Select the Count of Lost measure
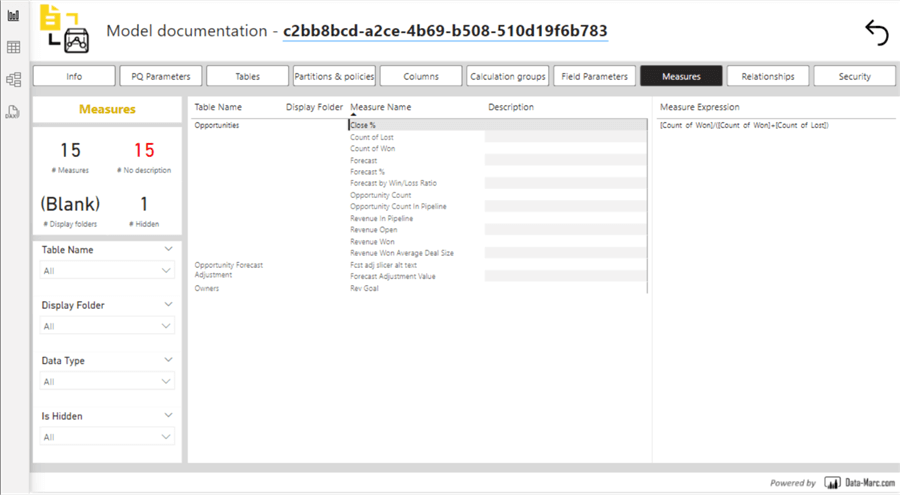Viewport: 900px width, 495px height. [x=372, y=137]
